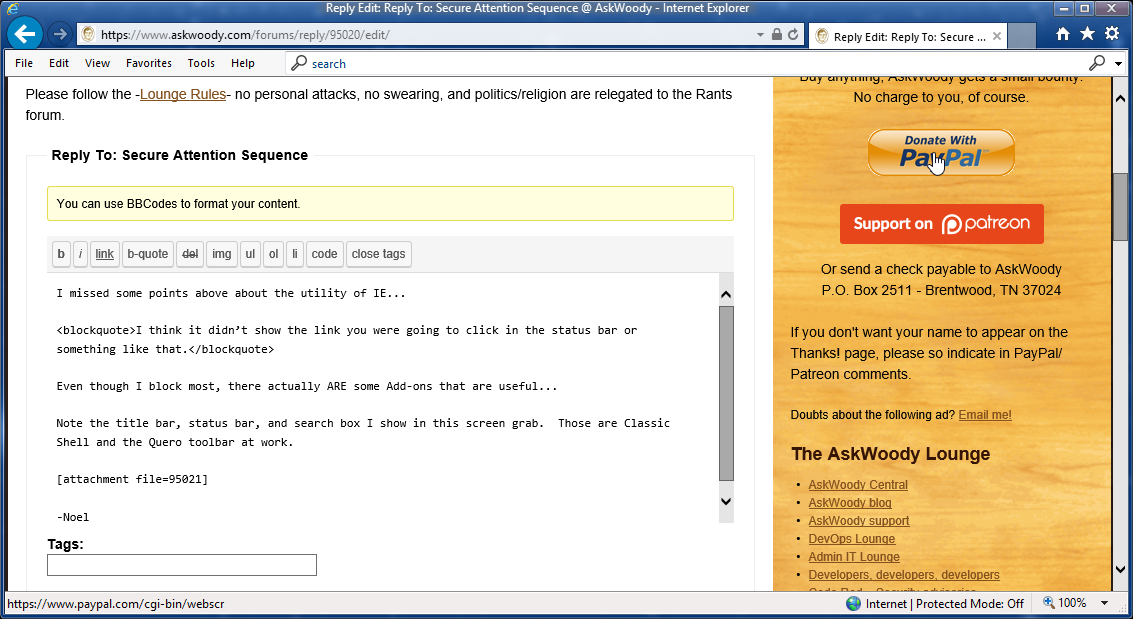Expand the search toolbar dropdown arrow
The image size is (1133, 619).
coord(1119,64)
